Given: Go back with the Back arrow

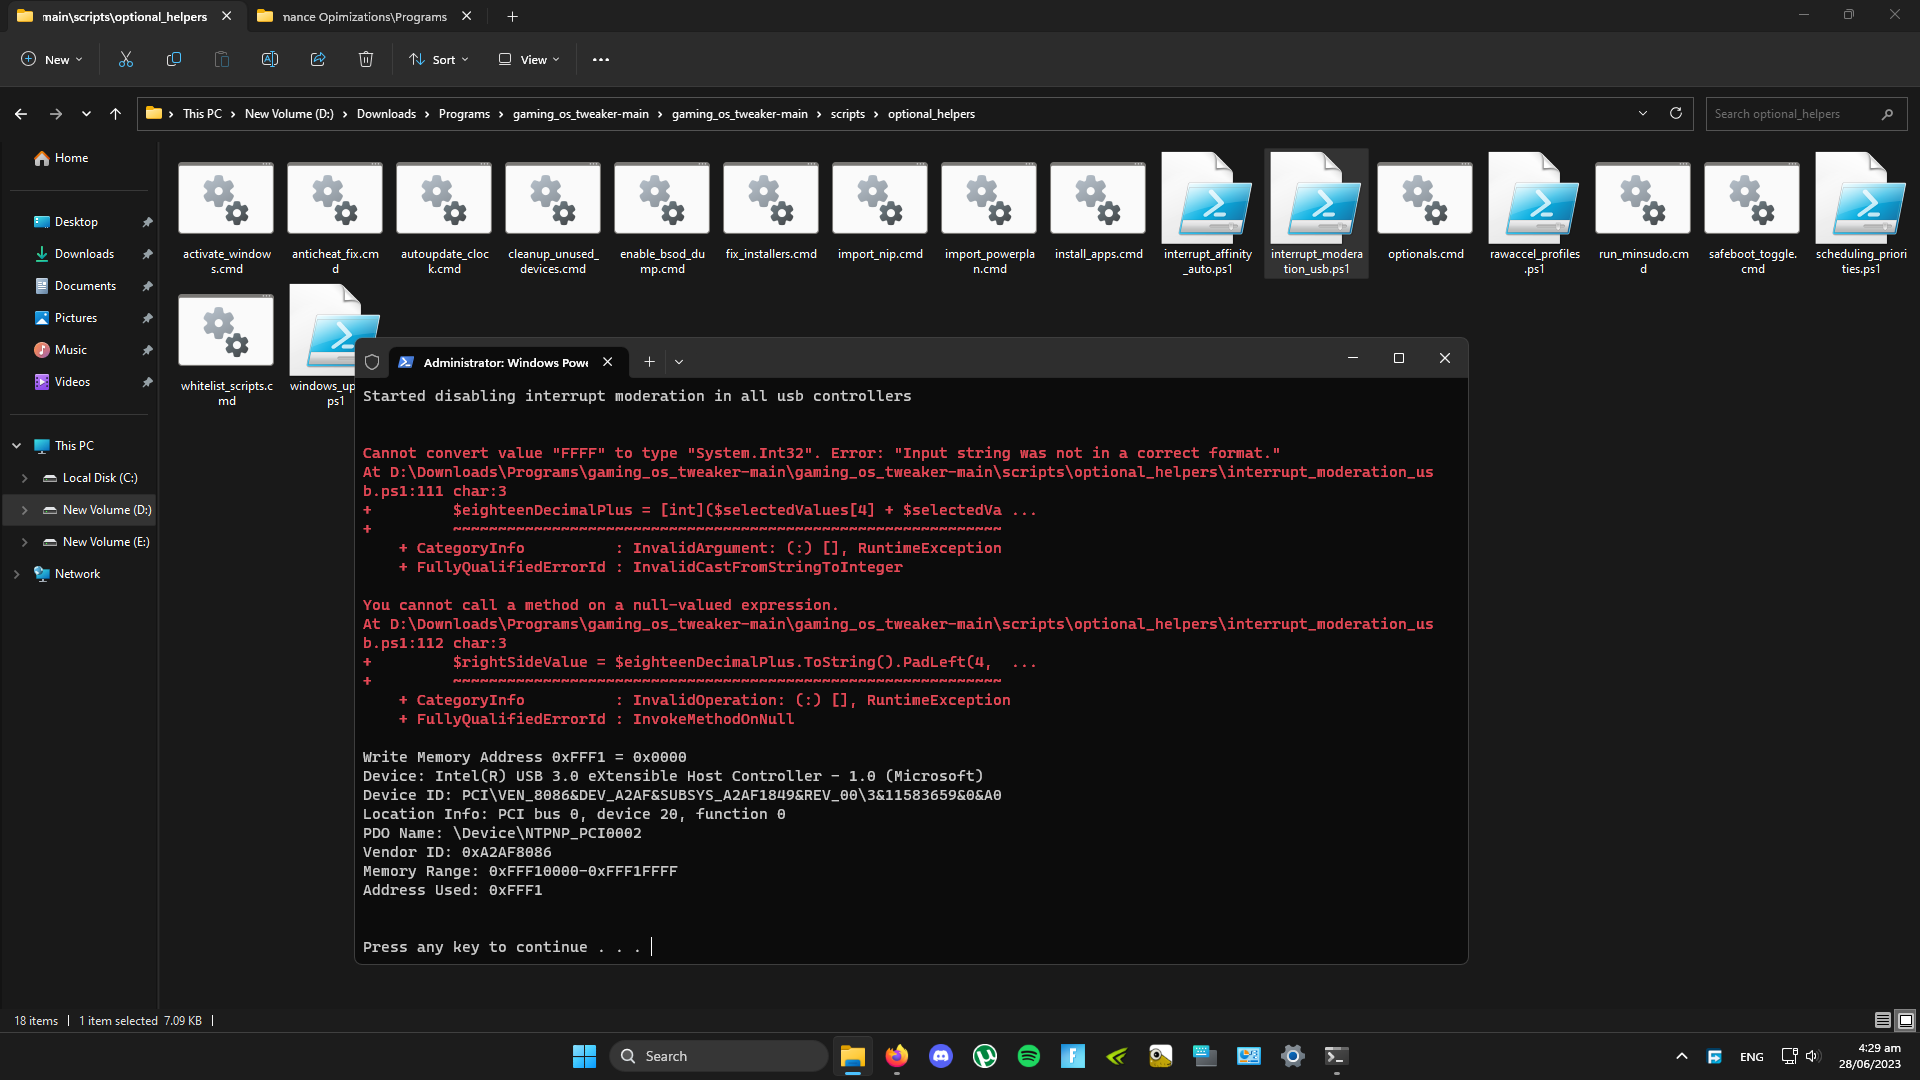Looking at the screenshot, I should point(21,114).
